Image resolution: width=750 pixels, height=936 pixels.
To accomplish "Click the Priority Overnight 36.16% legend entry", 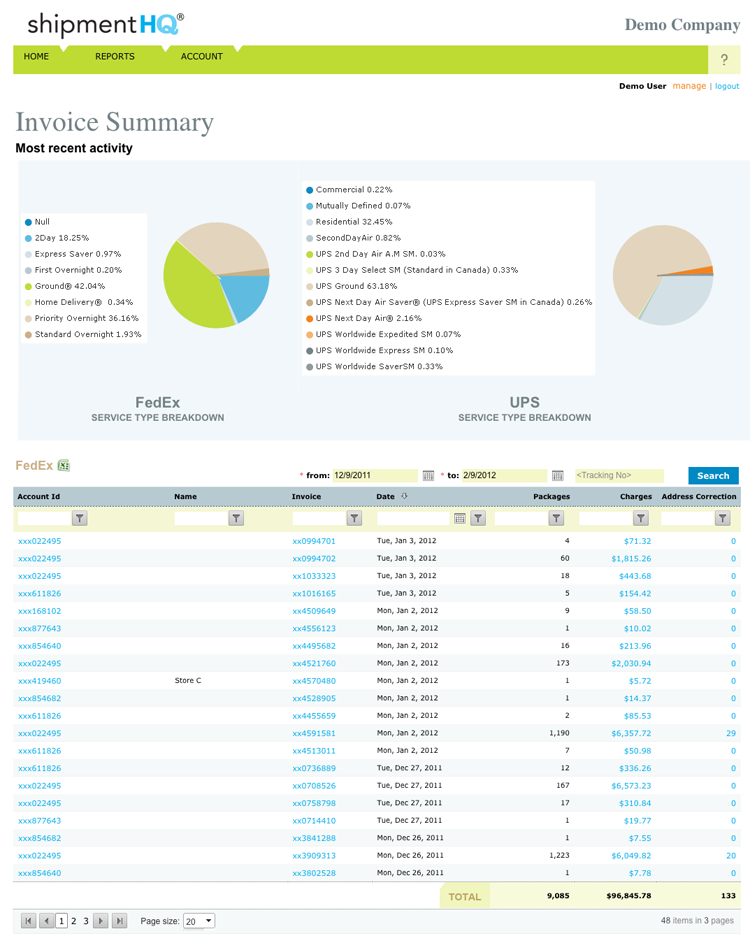I will (82, 319).
